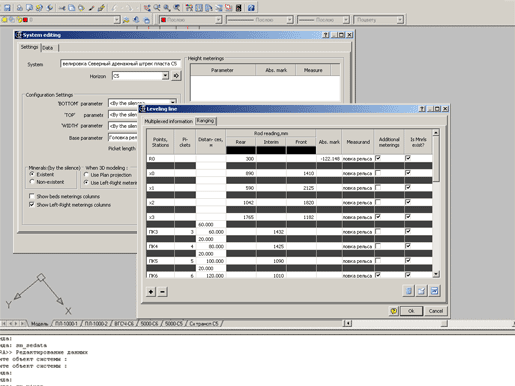Enable Show beds meterings columns checkbox

pyautogui.click(x=32, y=196)
